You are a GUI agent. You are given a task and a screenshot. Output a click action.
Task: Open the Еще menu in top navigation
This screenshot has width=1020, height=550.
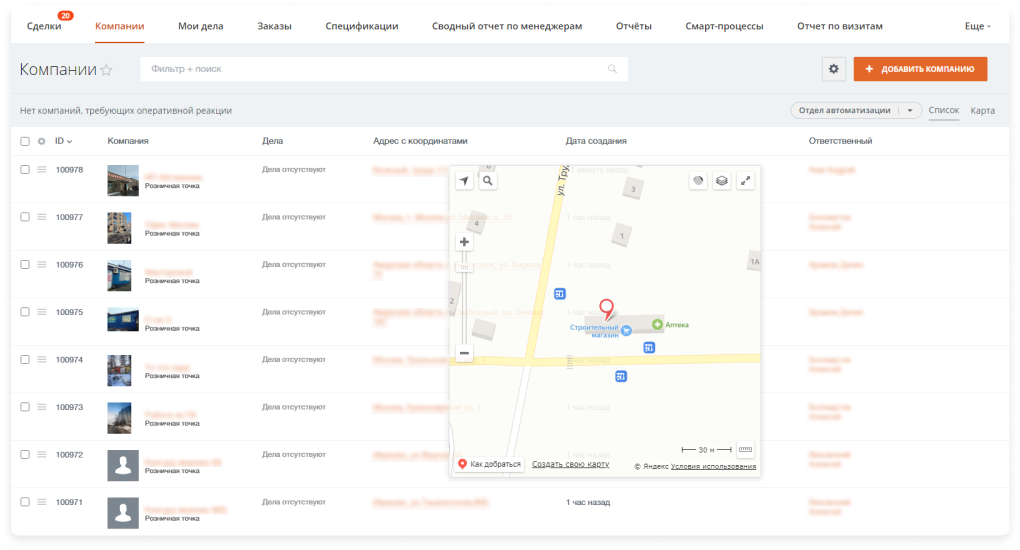(x=977, y=26)
